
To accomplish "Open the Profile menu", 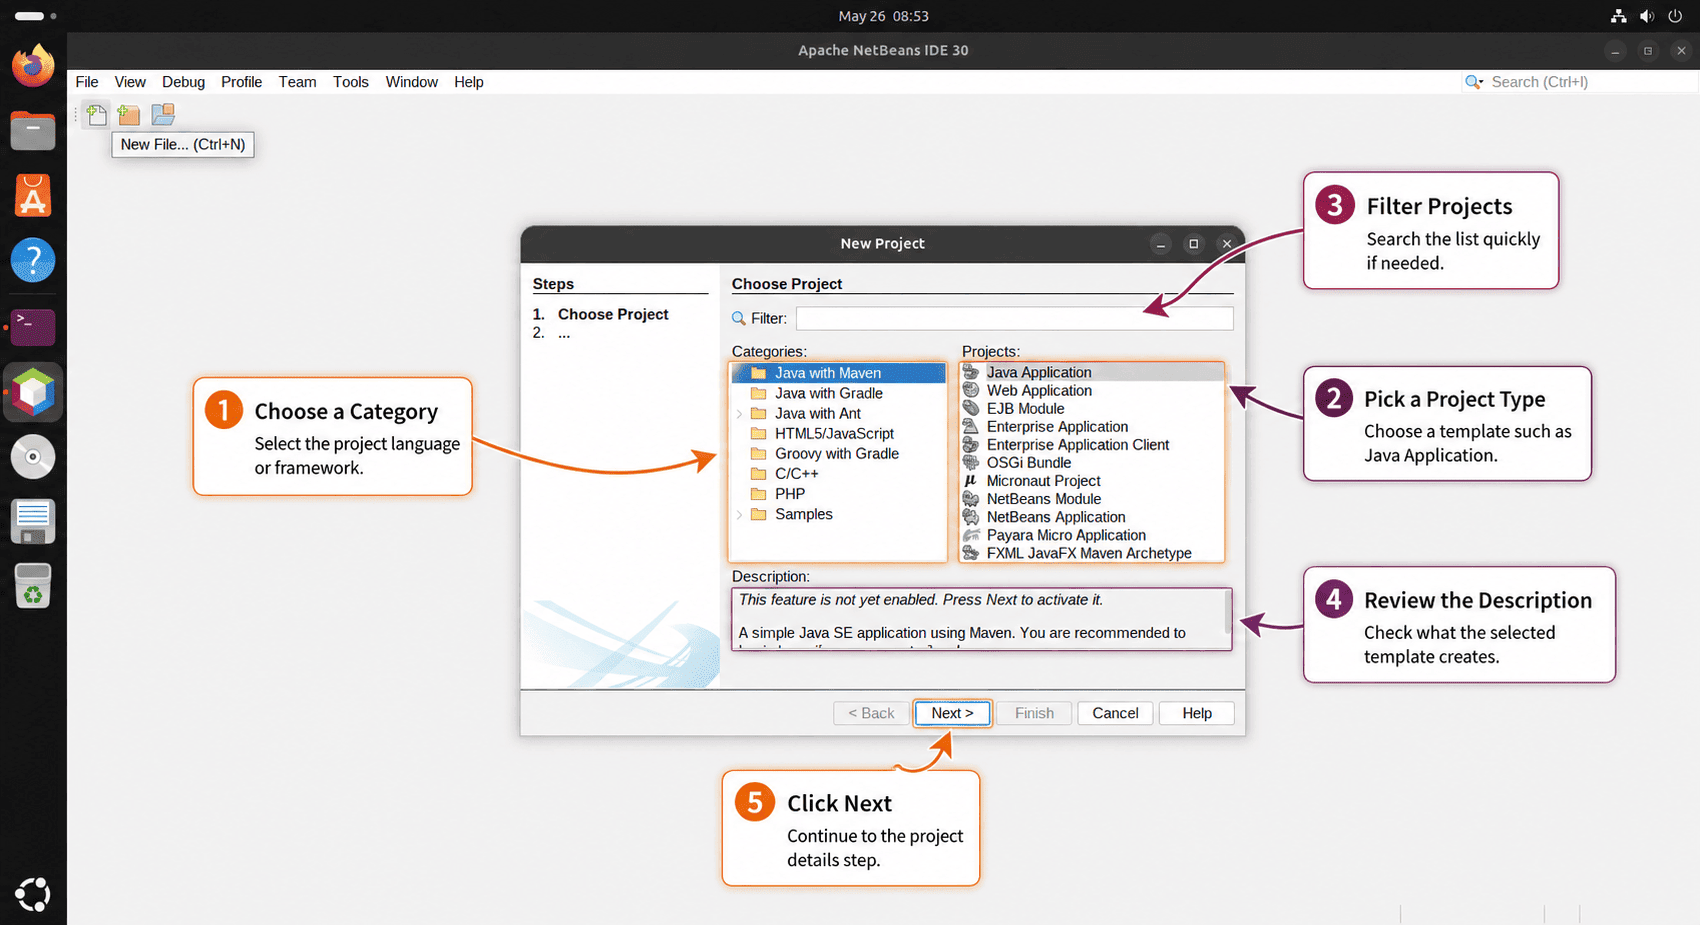I will click(x=242, y=82).
